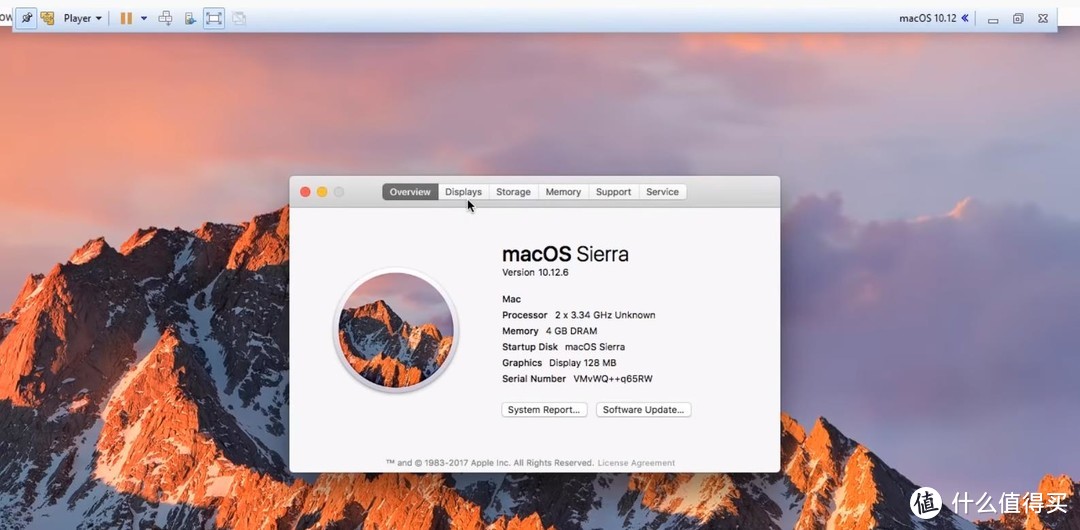Expand the power options arrow beside pause

coord(144,19)
